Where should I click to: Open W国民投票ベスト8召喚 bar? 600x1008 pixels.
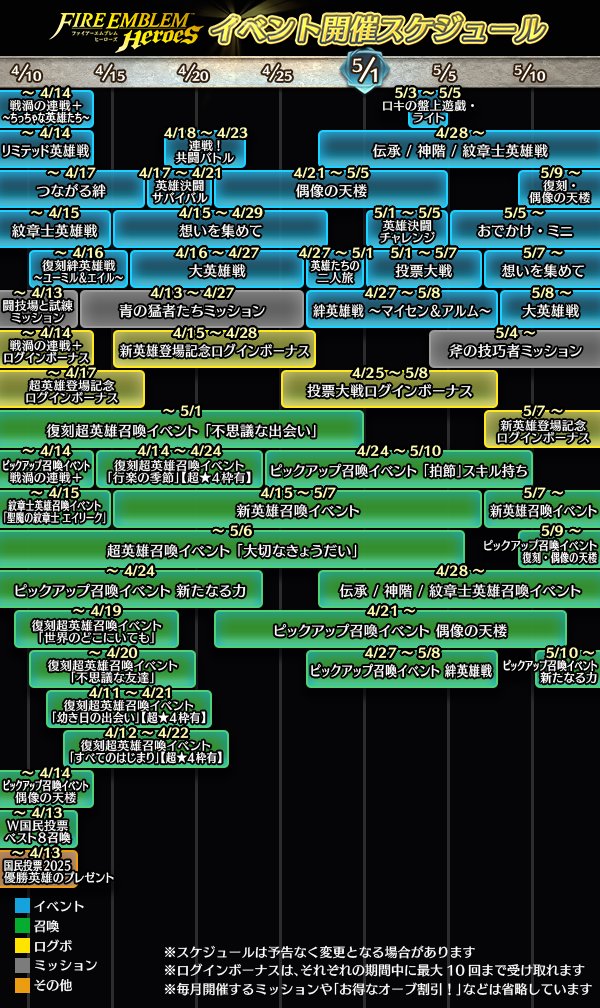coord(38,831)
